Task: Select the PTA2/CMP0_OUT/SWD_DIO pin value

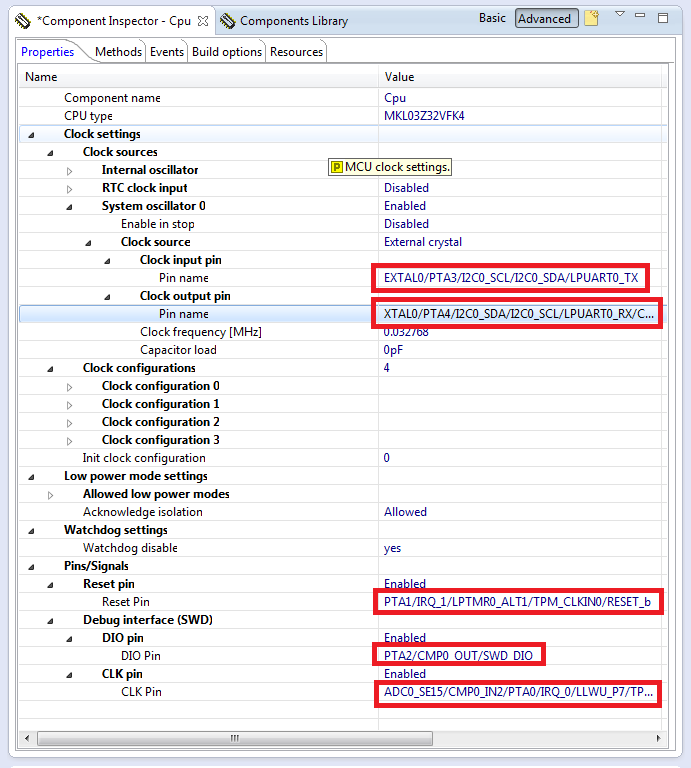Action: 458,655
